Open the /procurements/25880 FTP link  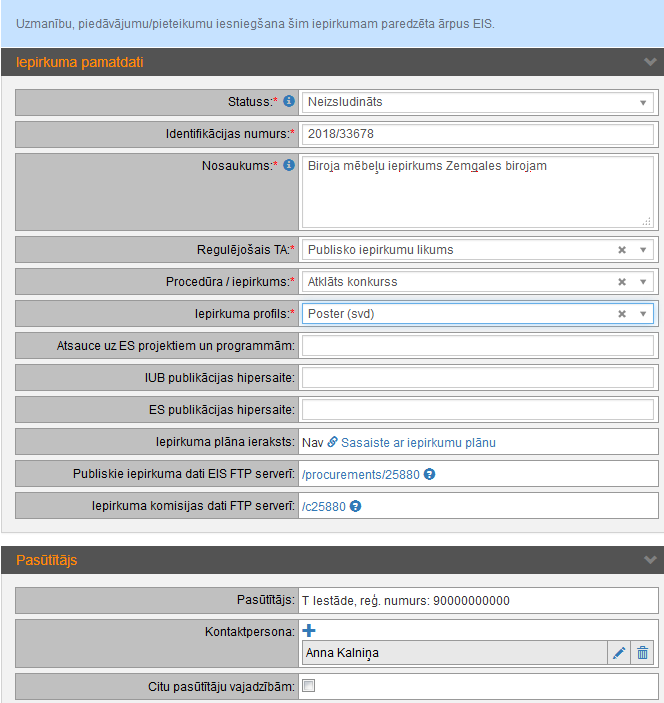pyautogui.click(x=361, y=474)
